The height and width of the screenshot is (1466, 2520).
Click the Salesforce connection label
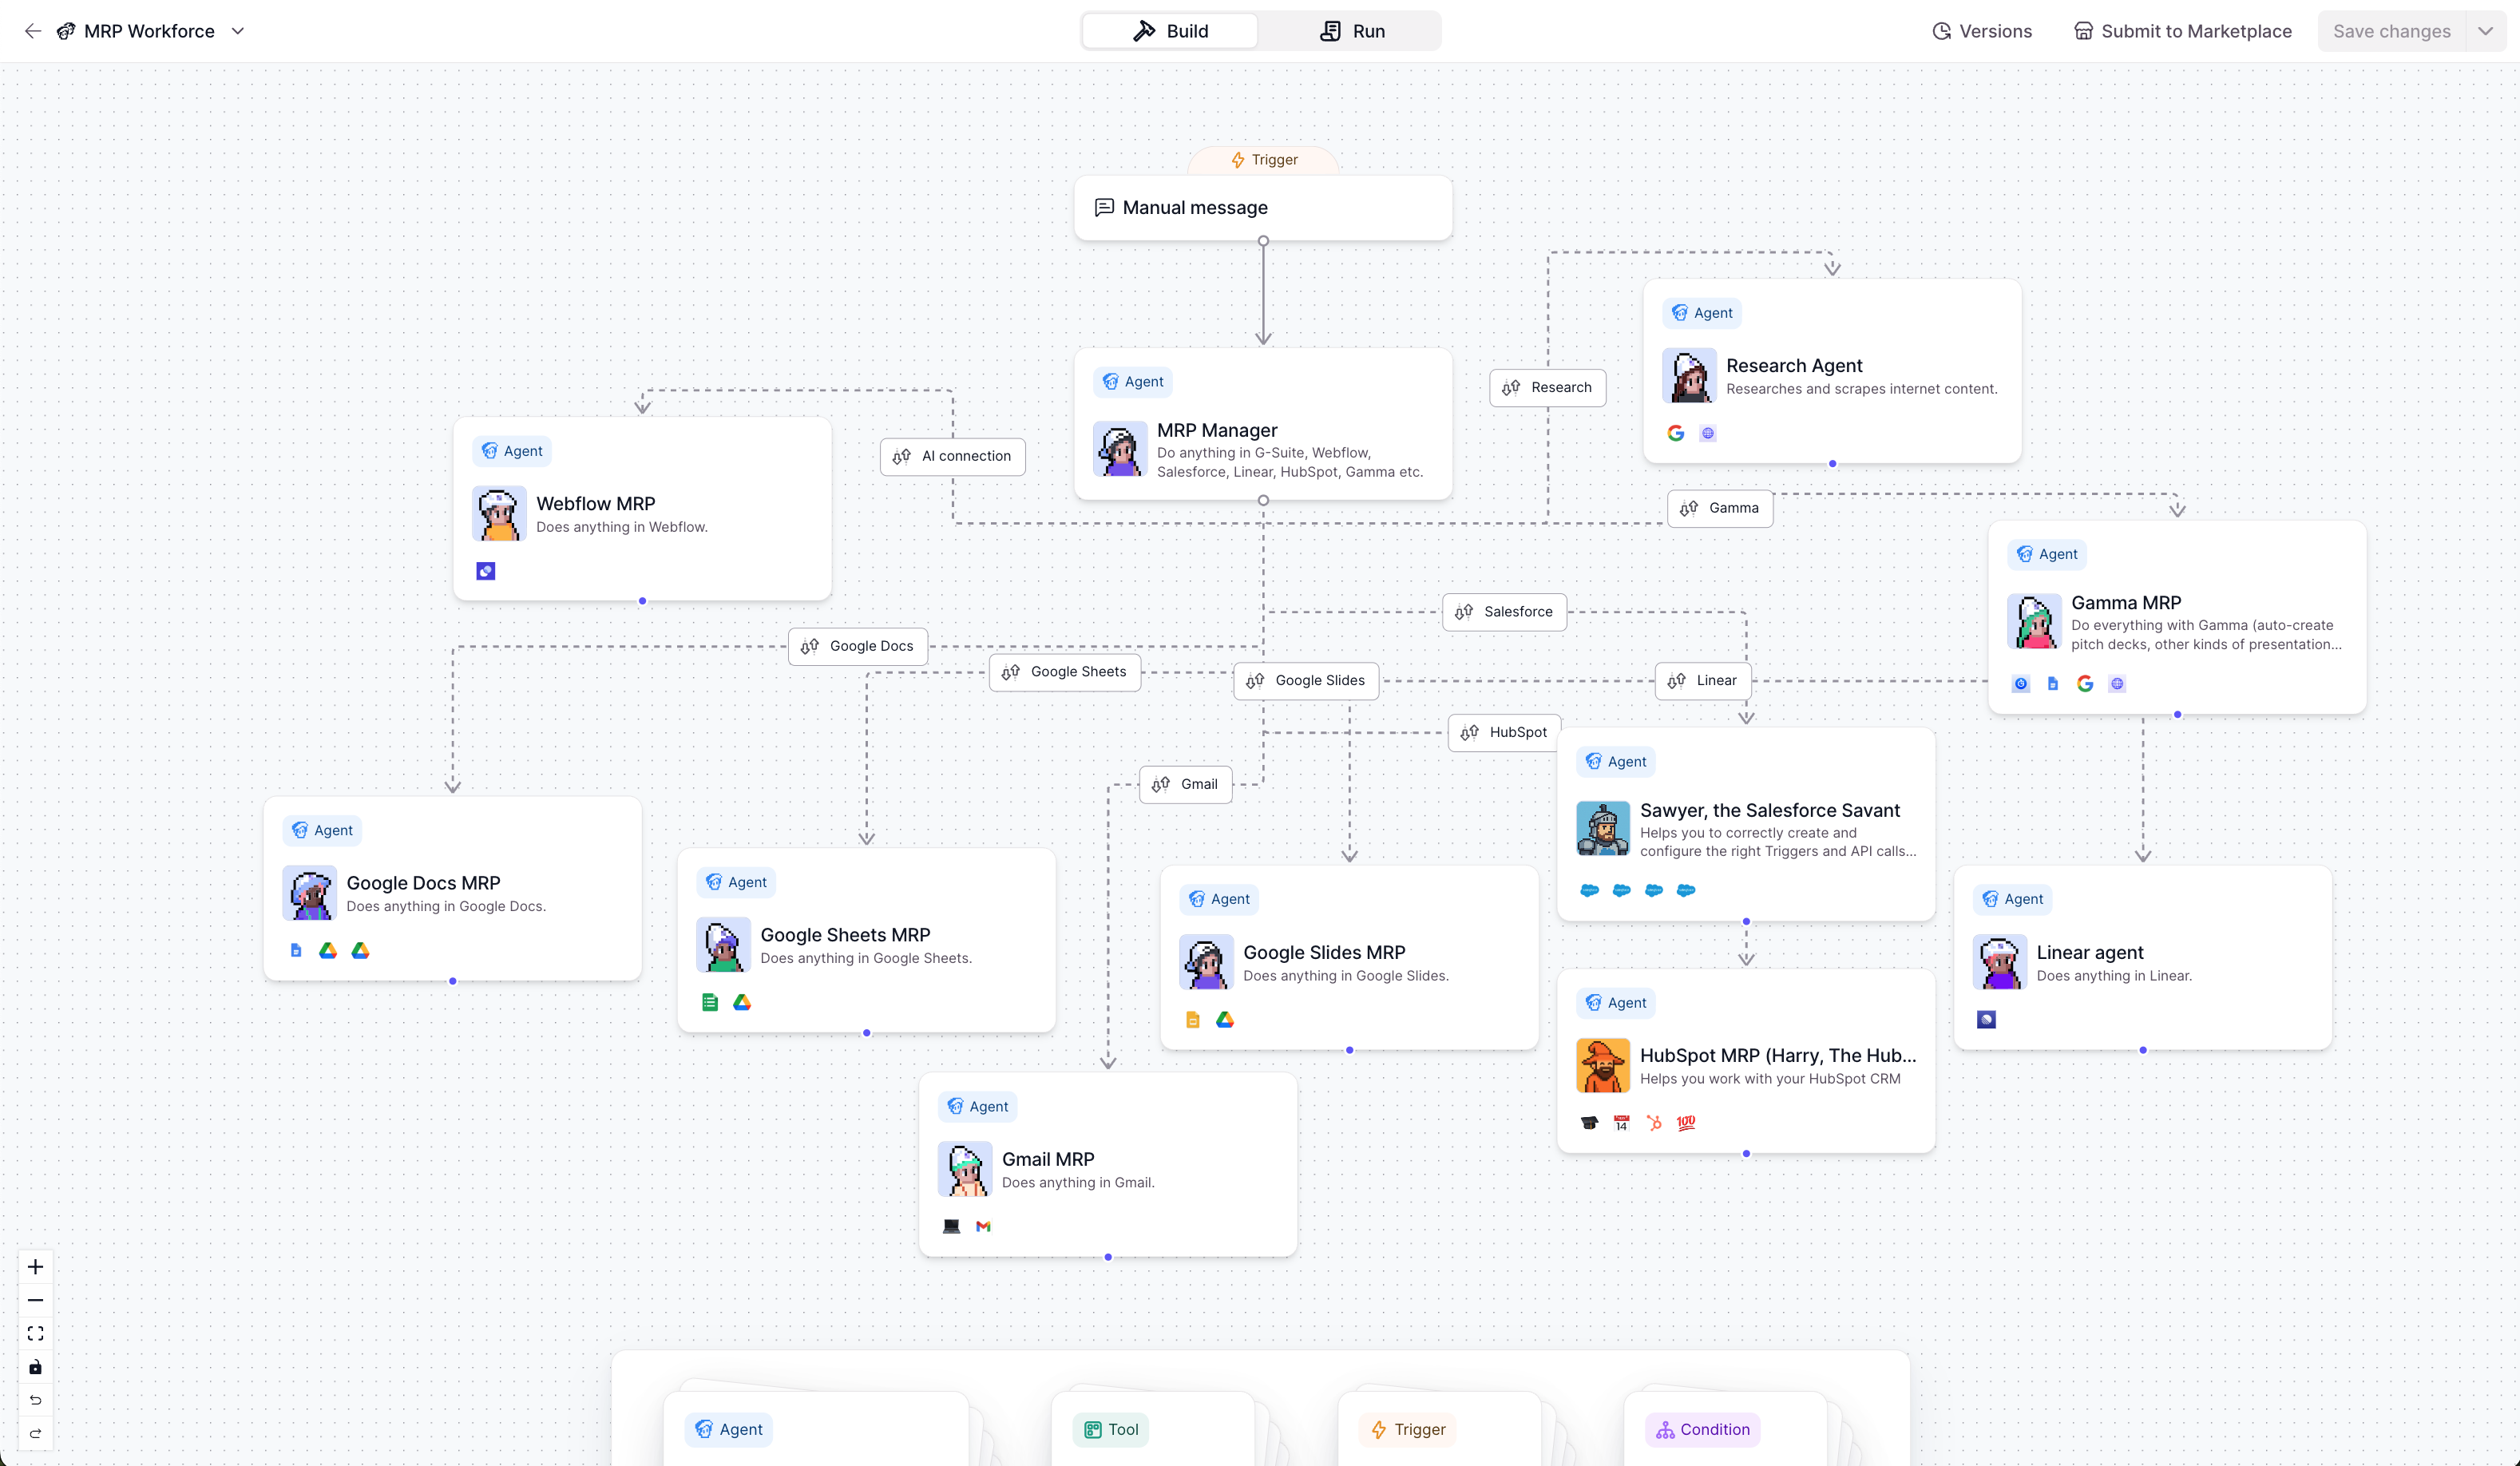[1504, 612]
